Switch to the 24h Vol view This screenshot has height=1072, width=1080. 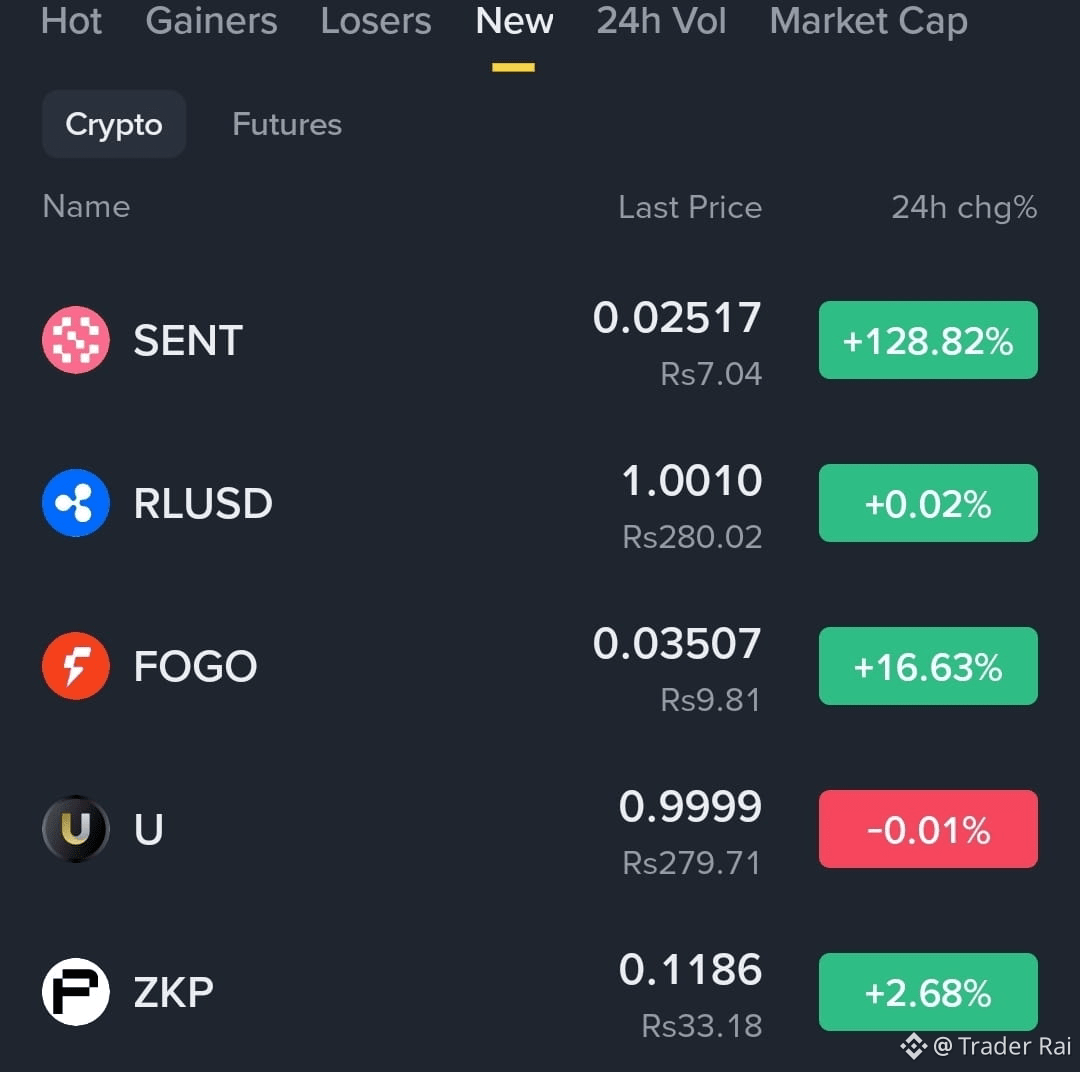tap(660, 22)
